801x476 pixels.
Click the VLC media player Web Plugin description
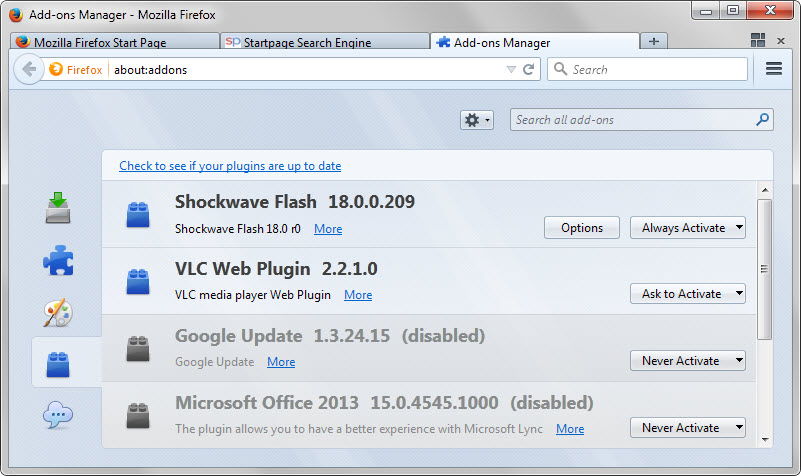pyautogui.click(x=253, y=295)
